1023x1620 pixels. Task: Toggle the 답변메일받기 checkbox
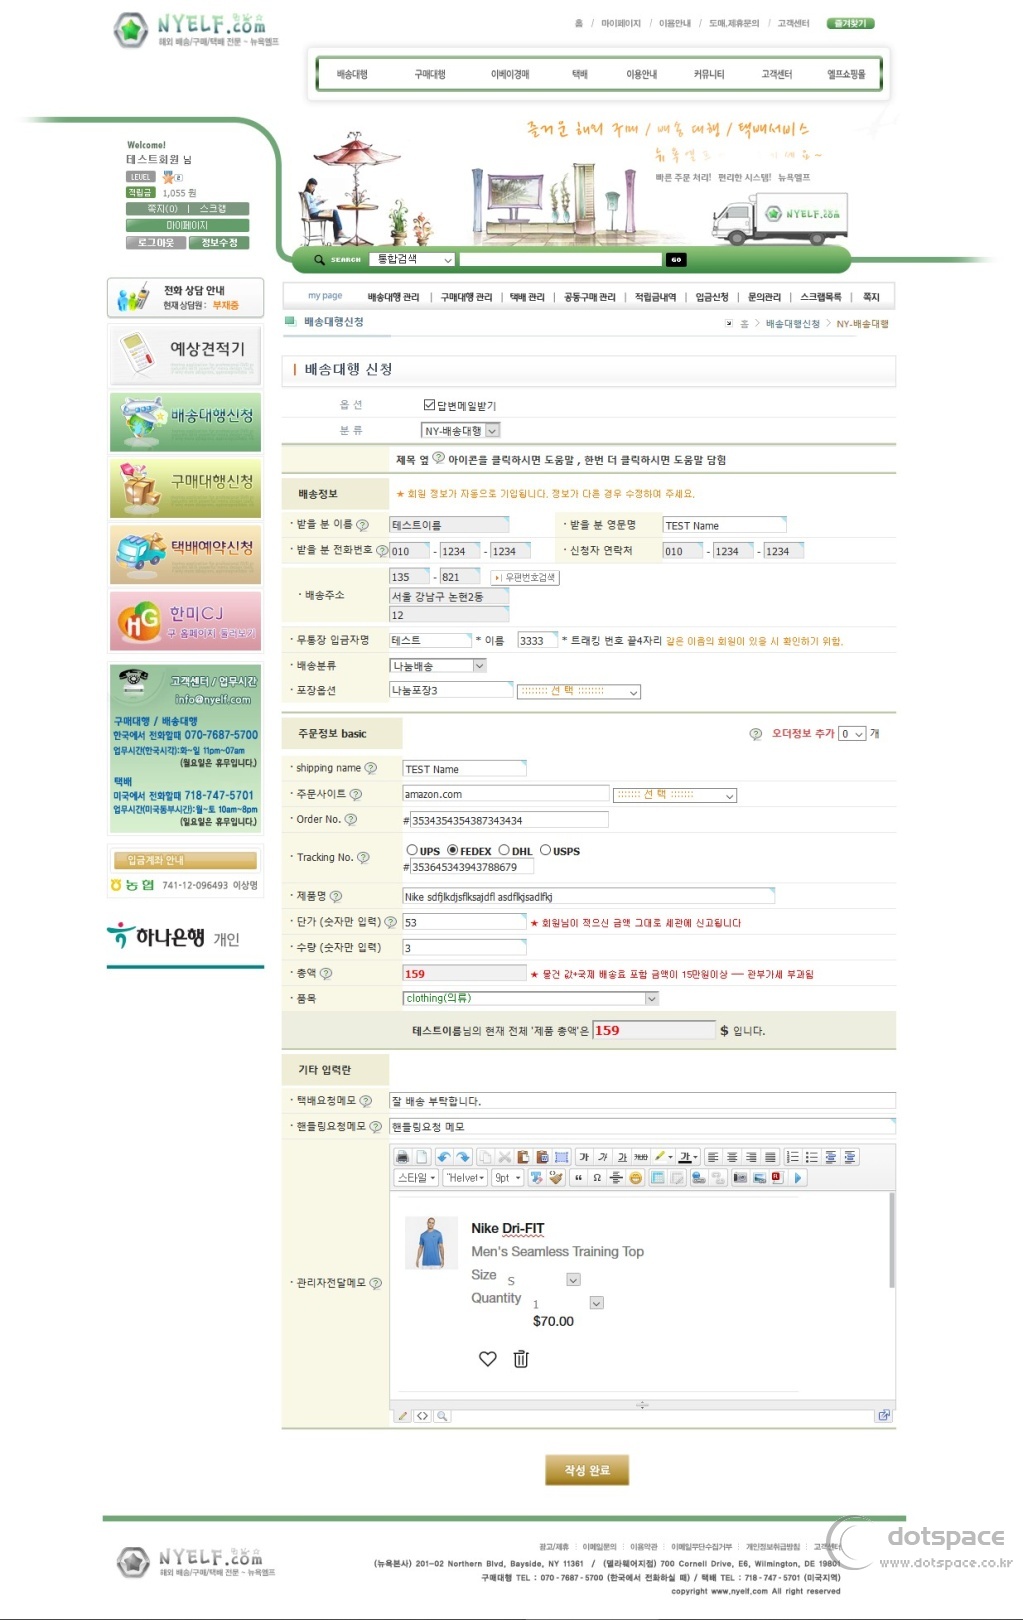429,405
